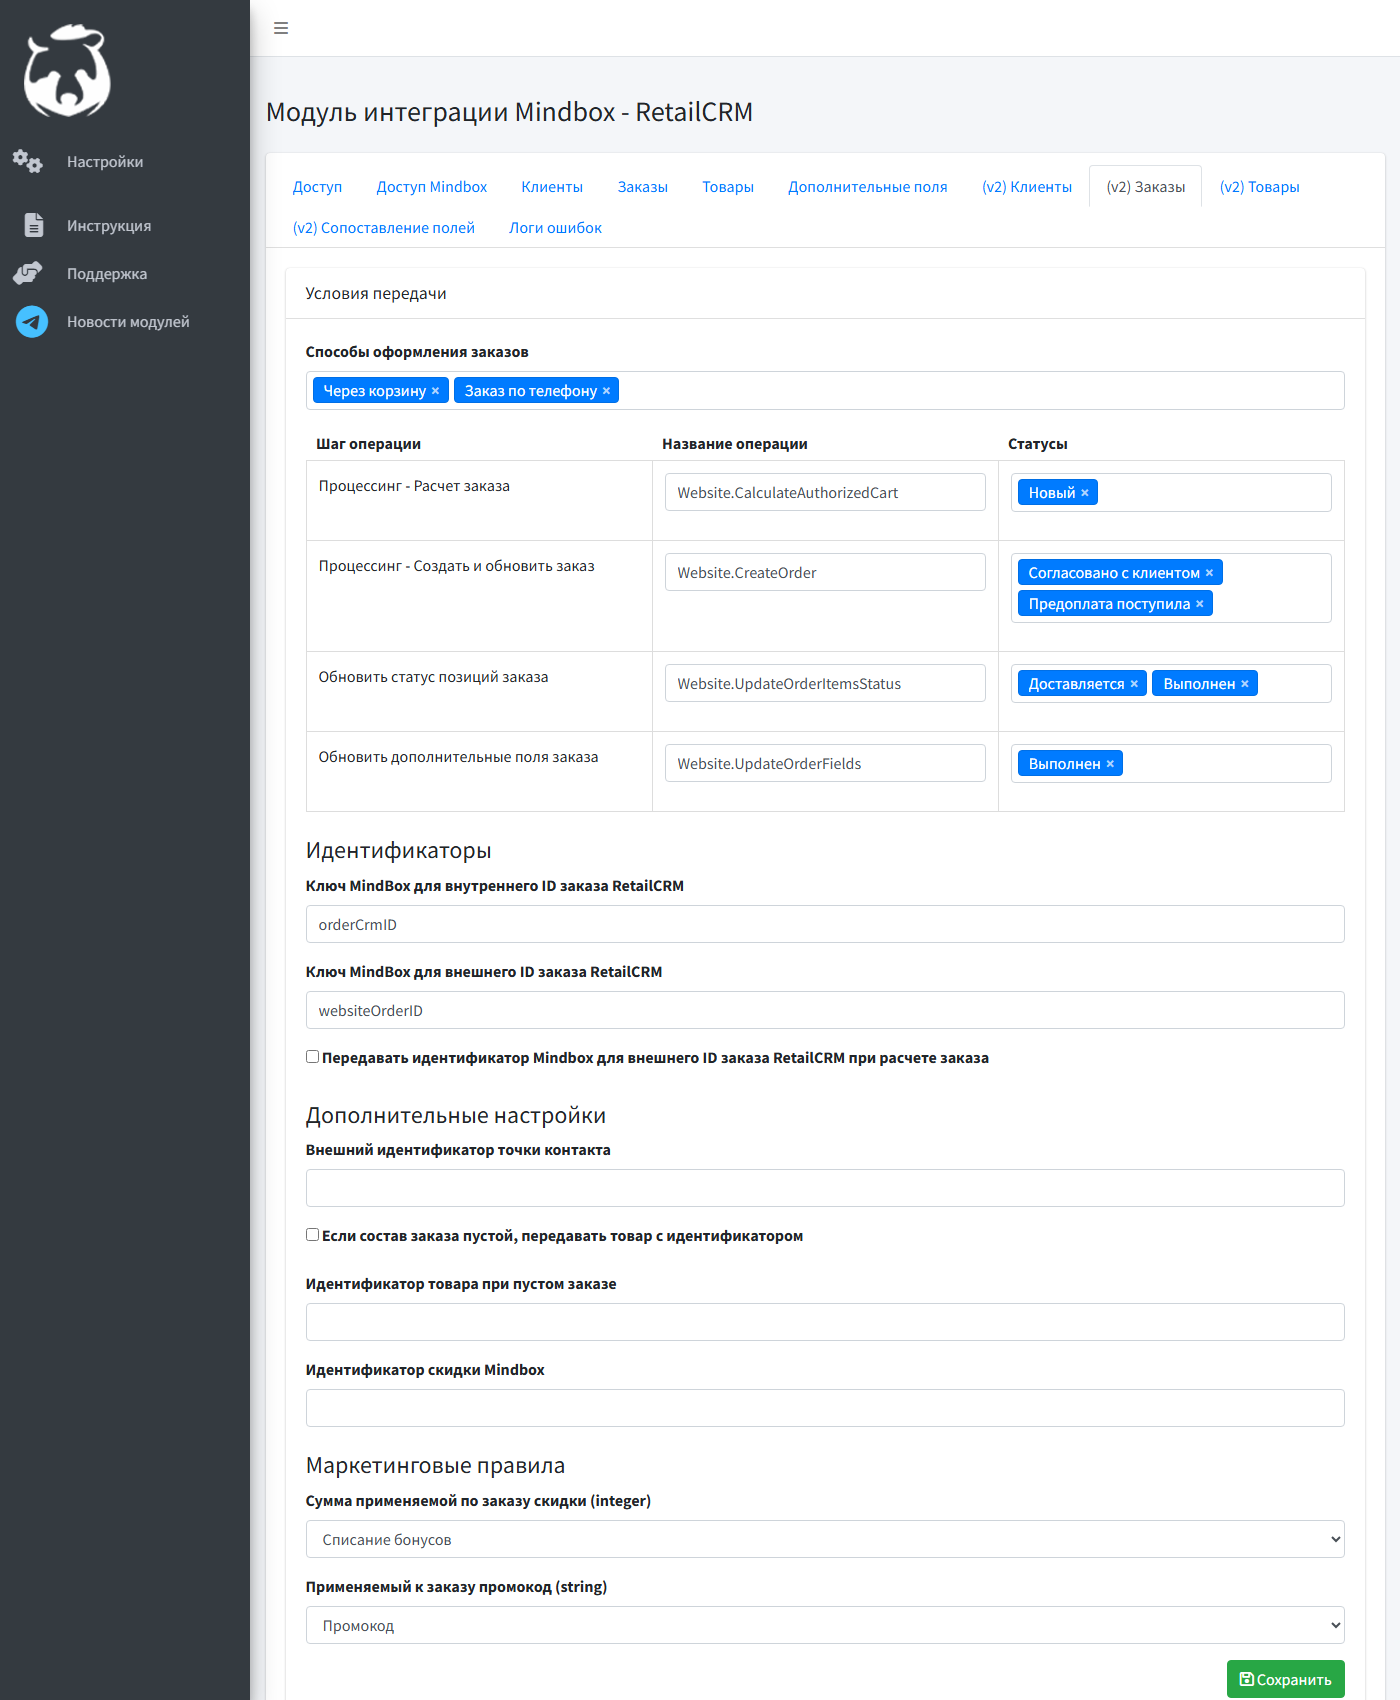Open the Товары tab

pos(728,187)
